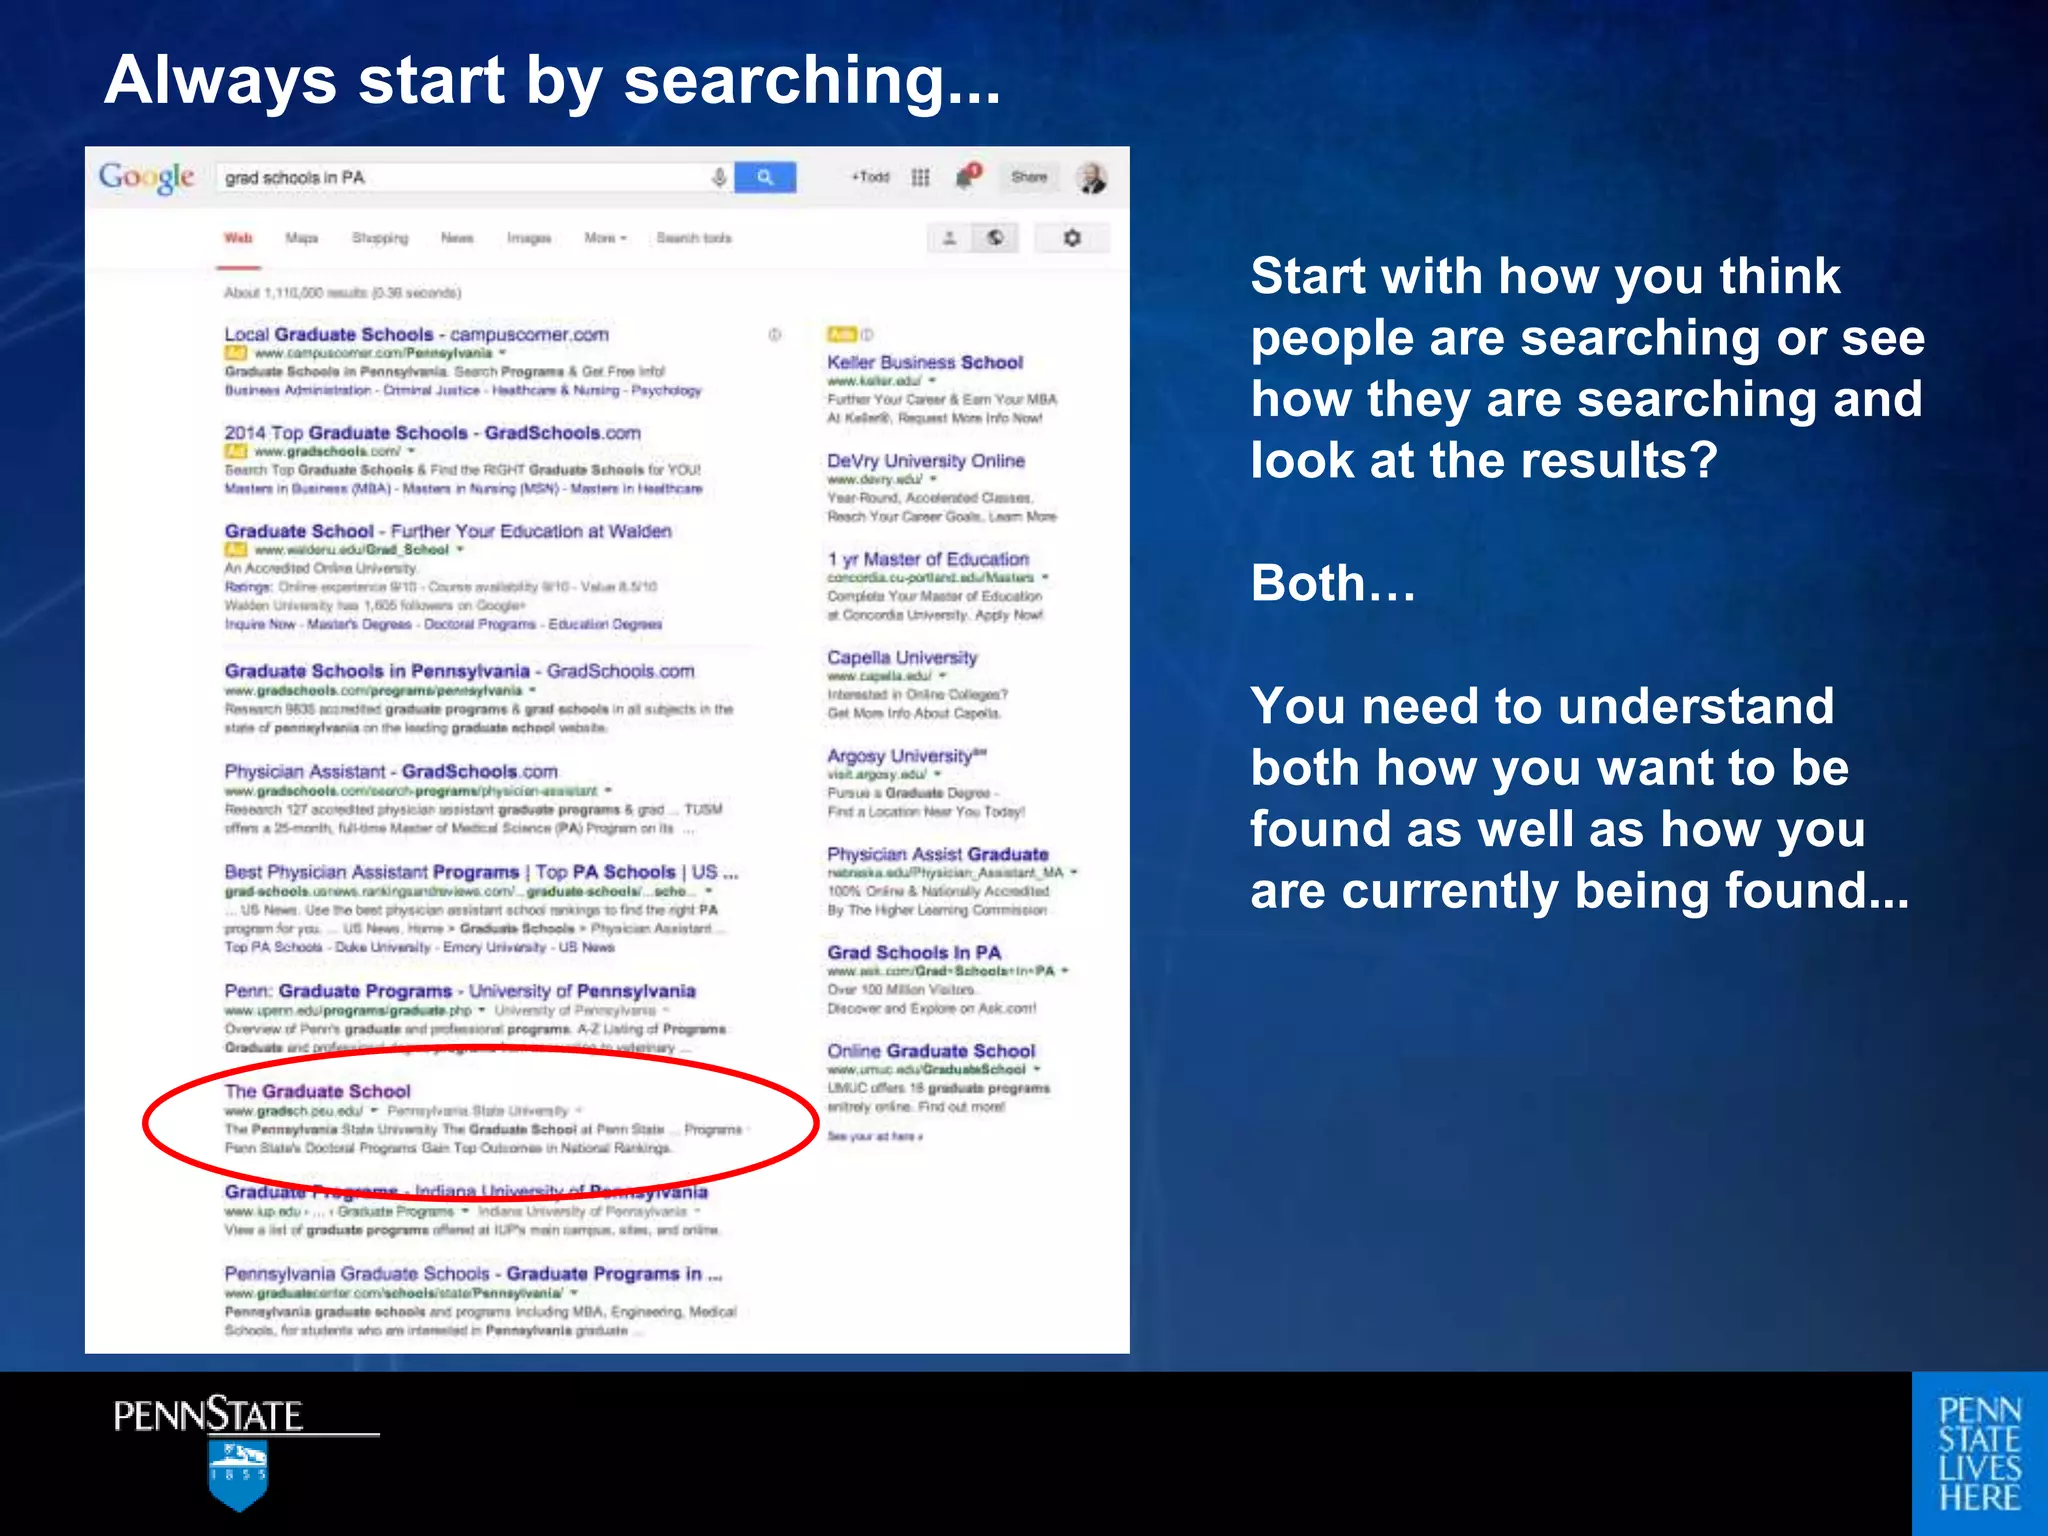Expand dropdown arrow next to www.gradschools.com/ ad URL
Viewport: 2048px width, 1536px height.
(411, 451)
